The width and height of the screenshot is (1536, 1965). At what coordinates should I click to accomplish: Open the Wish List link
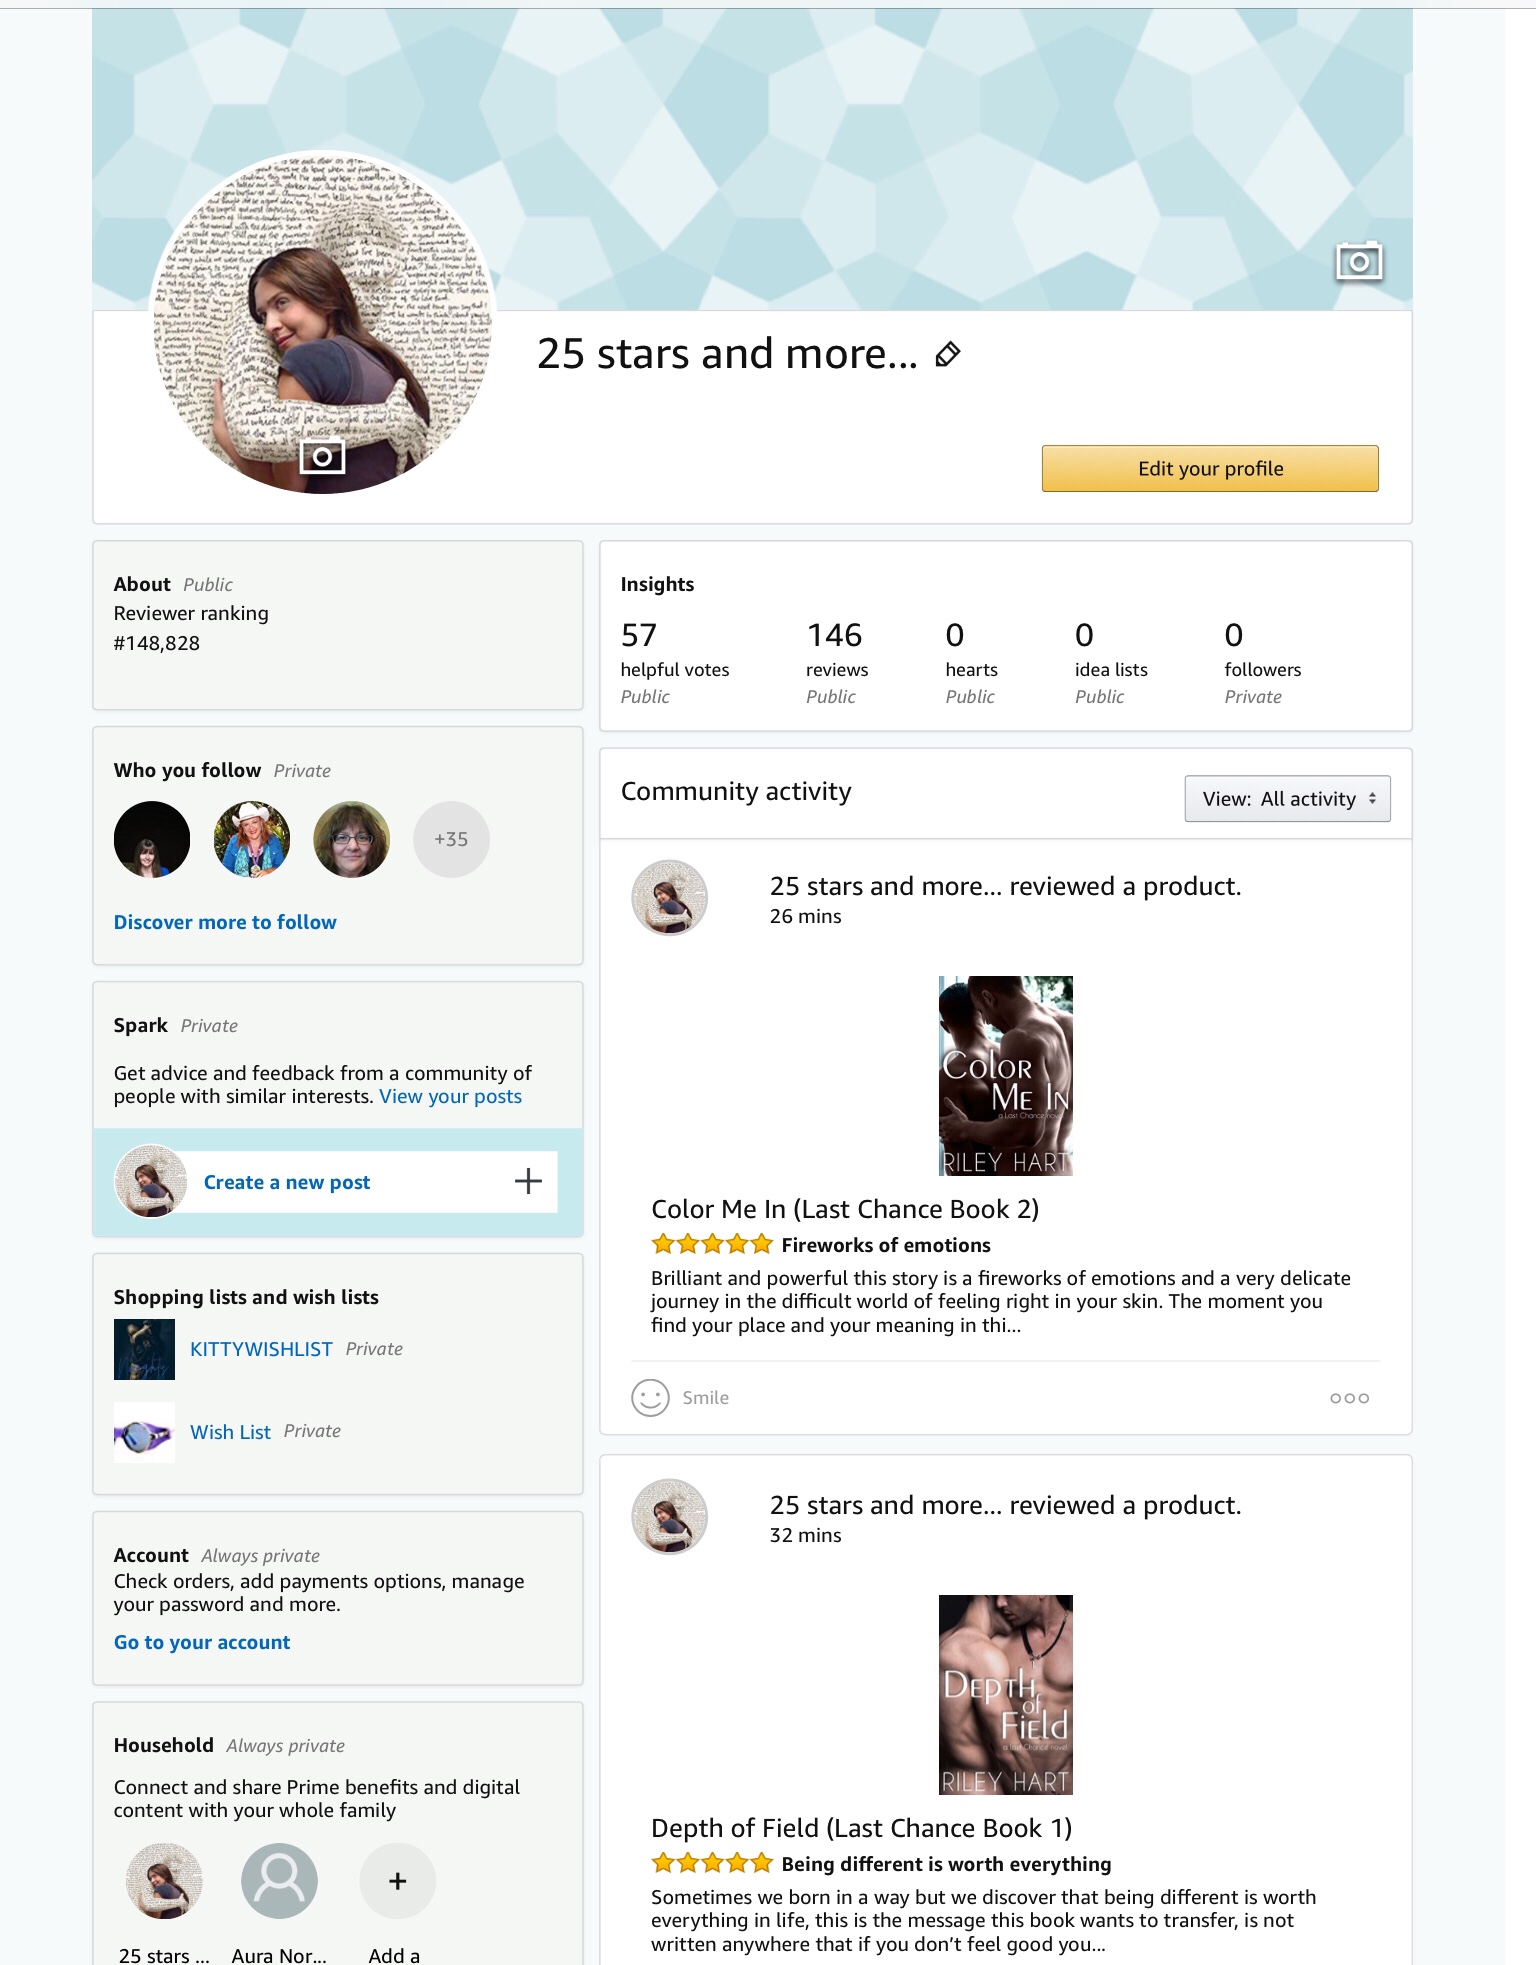click(230, 1432)
